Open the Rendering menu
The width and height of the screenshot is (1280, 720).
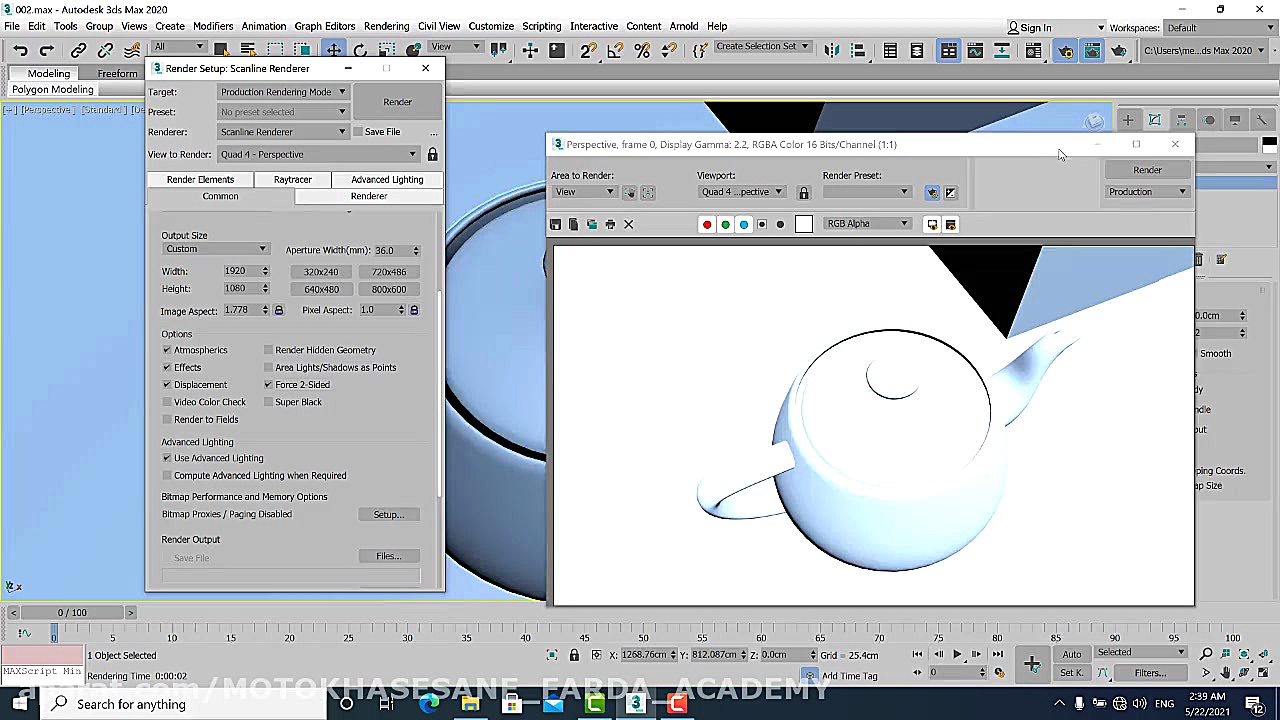[386, 26]
